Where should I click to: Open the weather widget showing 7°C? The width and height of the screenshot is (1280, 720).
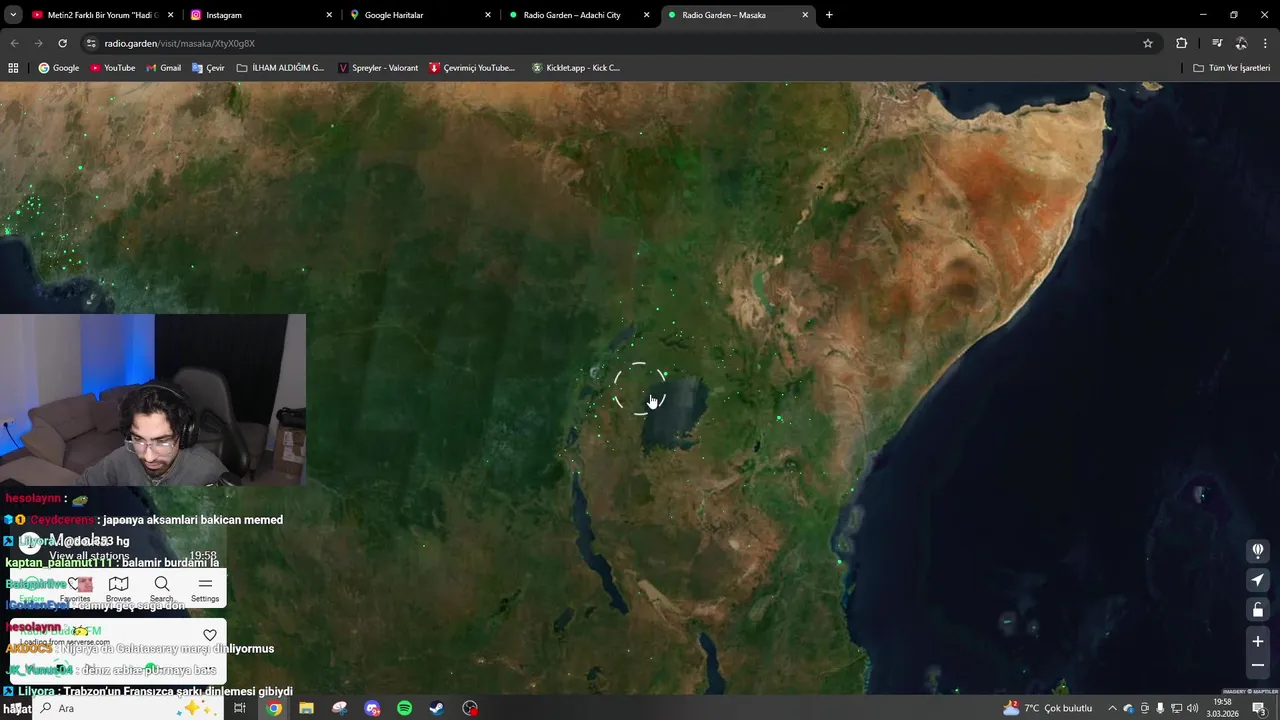[x=1048, y=708]
